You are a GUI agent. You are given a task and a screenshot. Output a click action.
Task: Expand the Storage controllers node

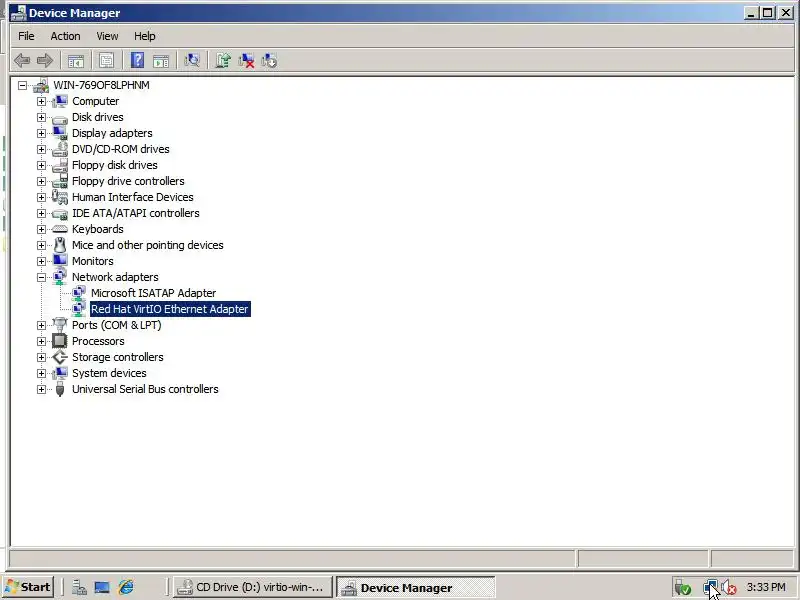pyautogui.click(x=41, y=358)
